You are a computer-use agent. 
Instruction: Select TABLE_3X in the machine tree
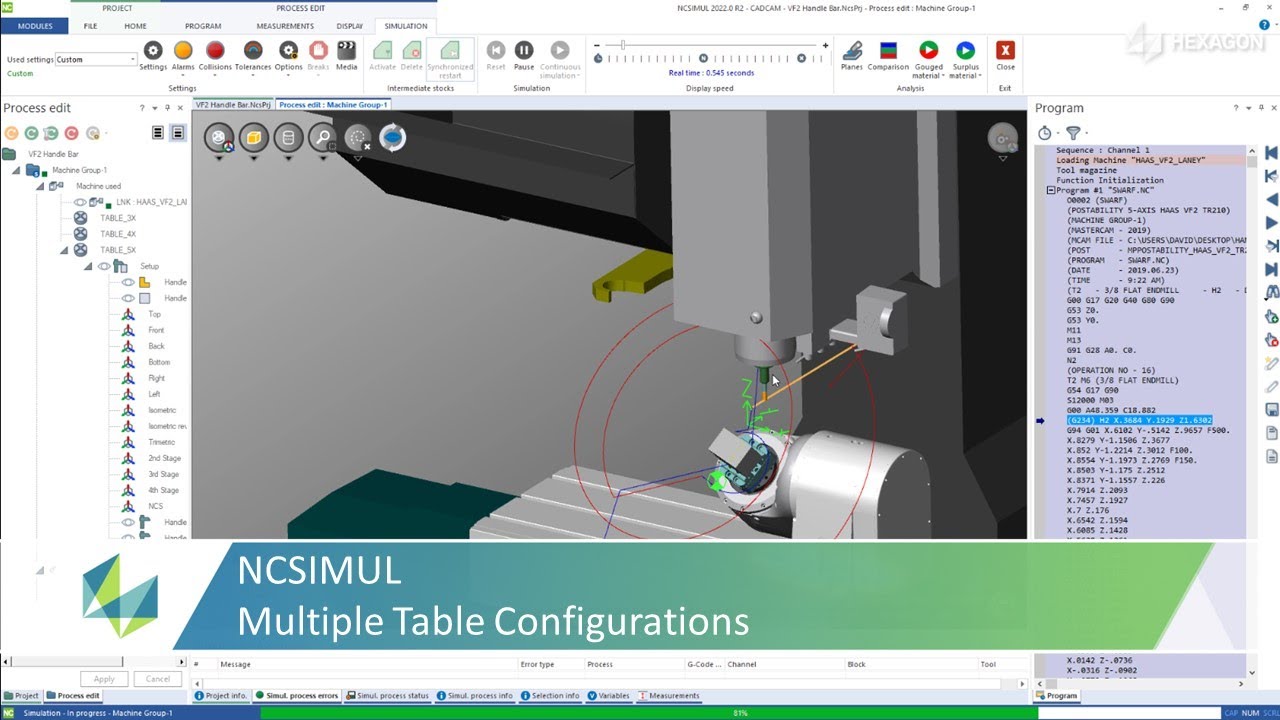coord(118,218)
